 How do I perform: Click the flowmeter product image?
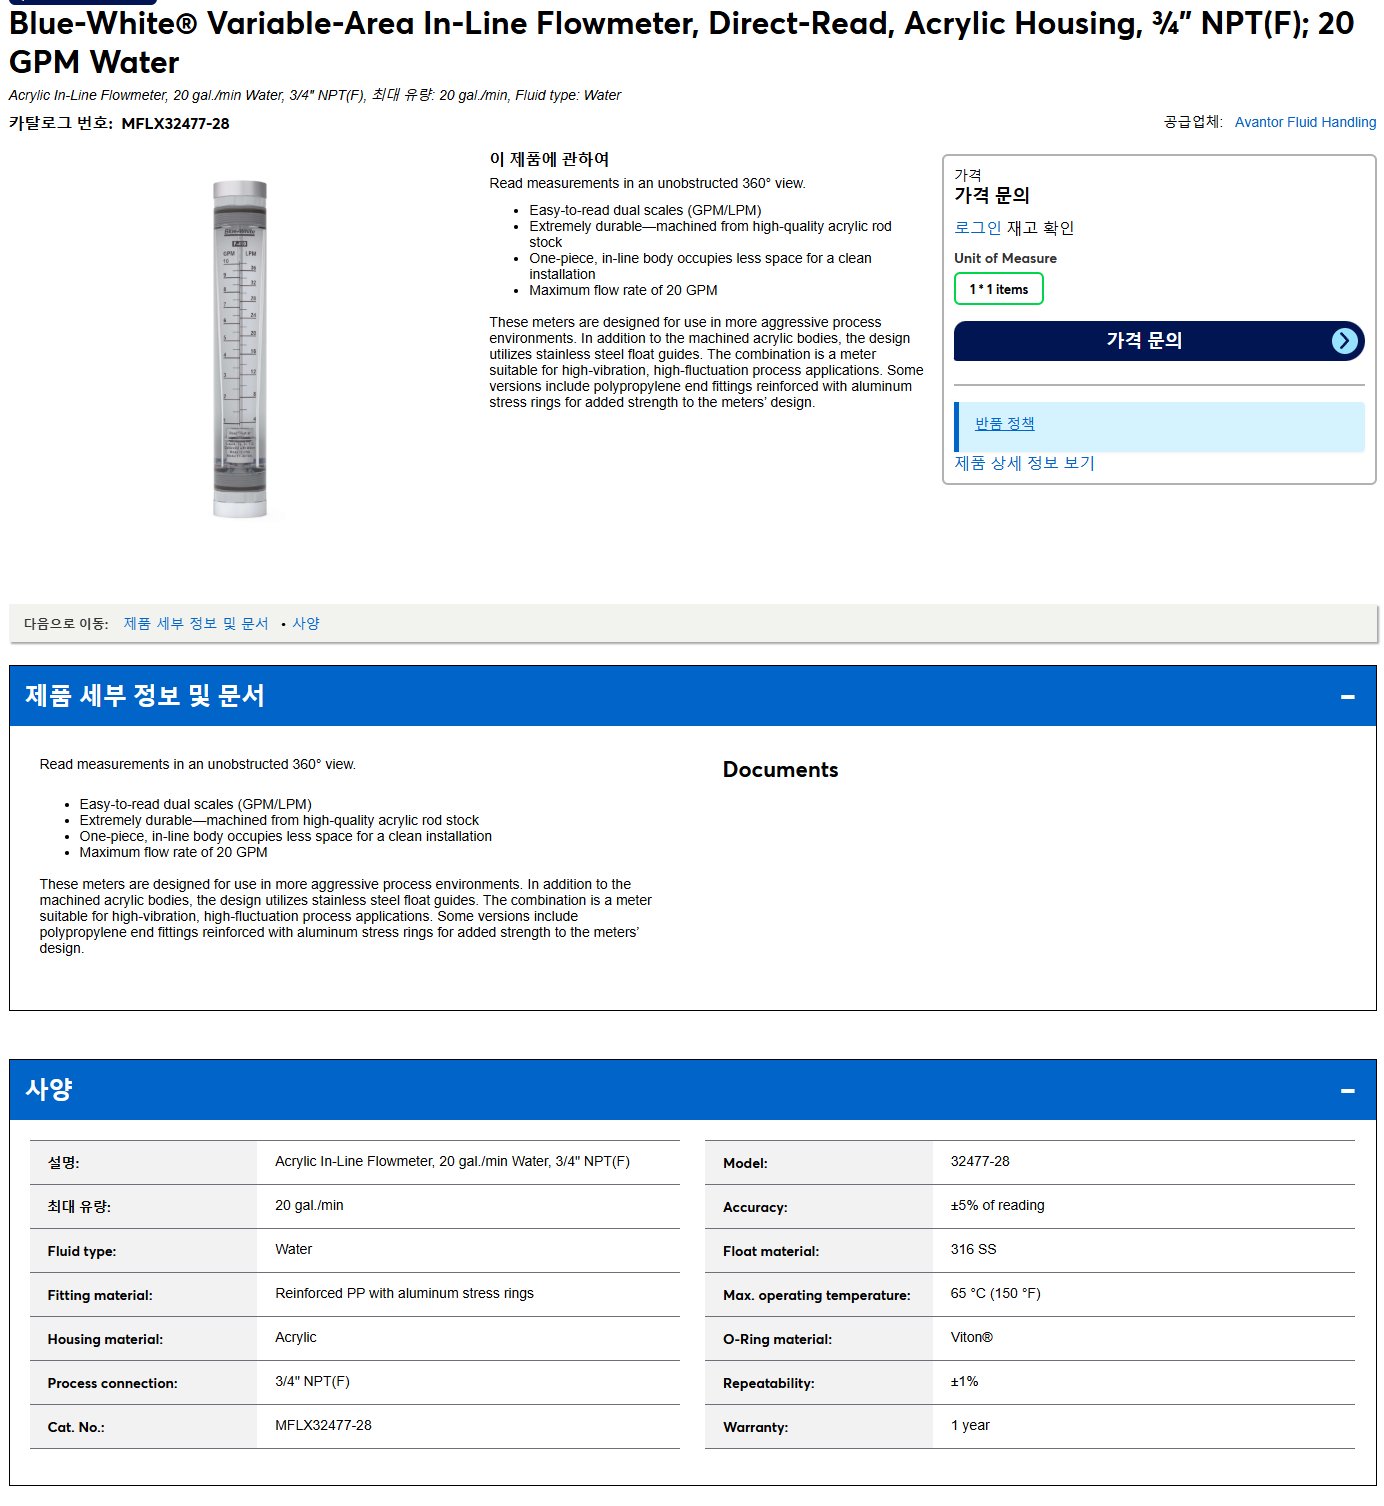[x=240, y=349]
